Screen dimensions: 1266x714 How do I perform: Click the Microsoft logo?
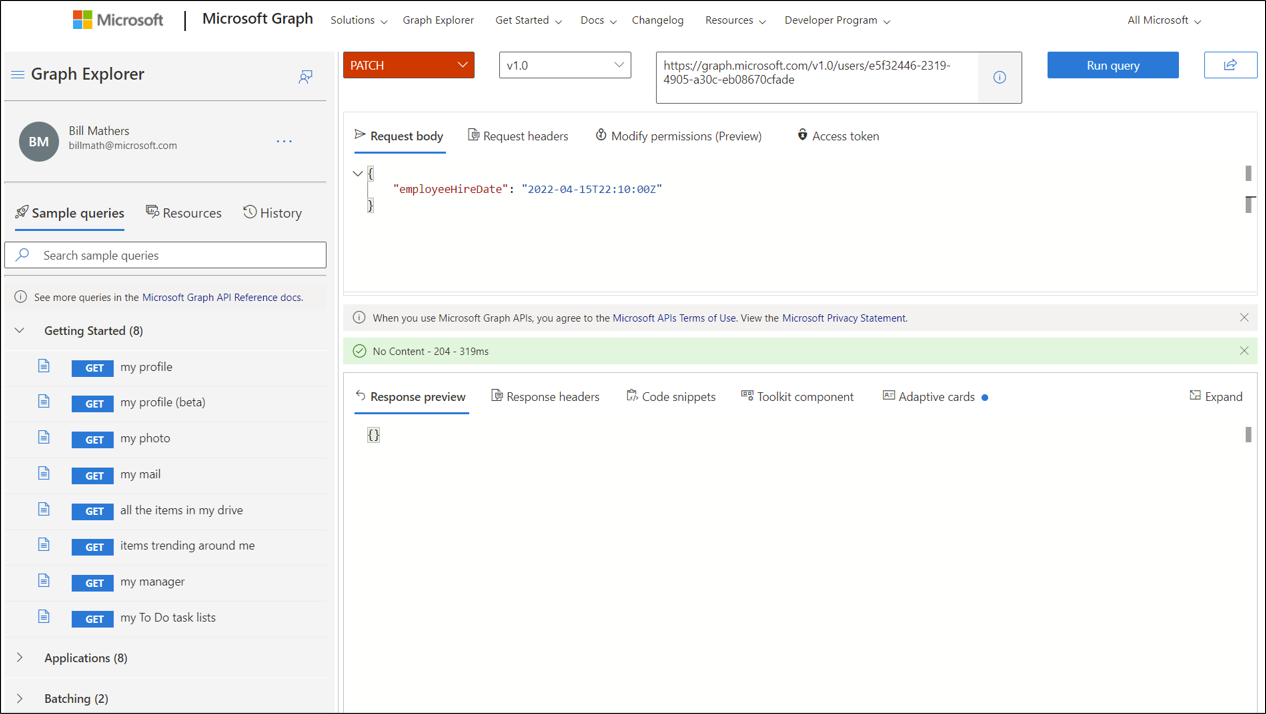(x=118, y=20)
